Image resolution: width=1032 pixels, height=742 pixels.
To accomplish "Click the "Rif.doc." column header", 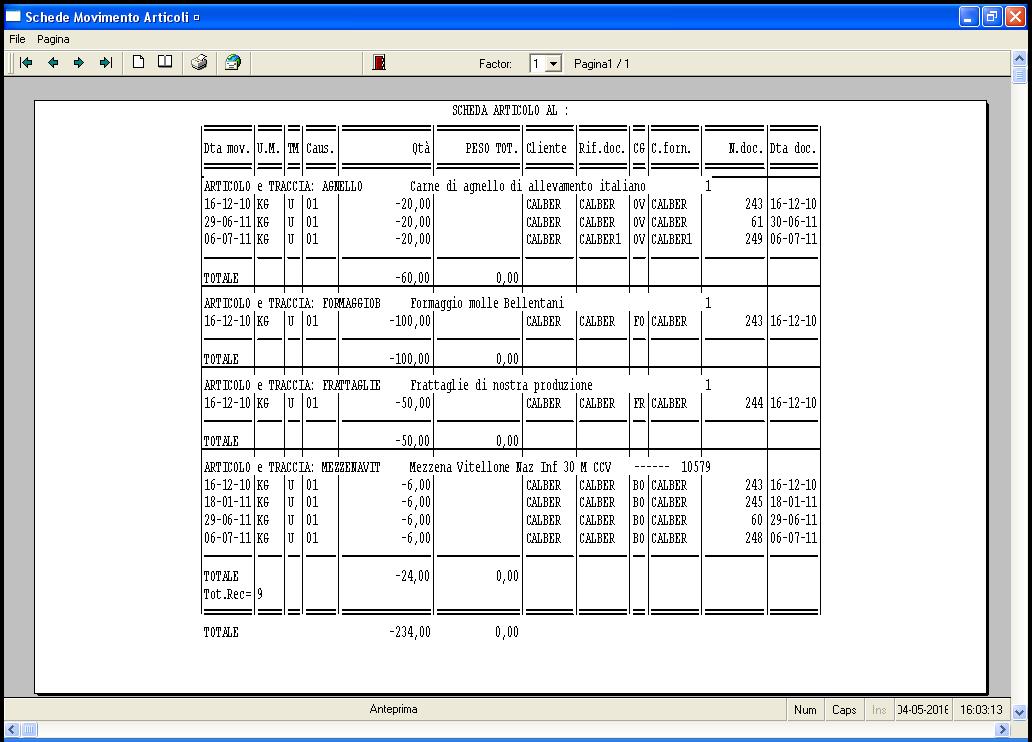I will coord(602,148).
